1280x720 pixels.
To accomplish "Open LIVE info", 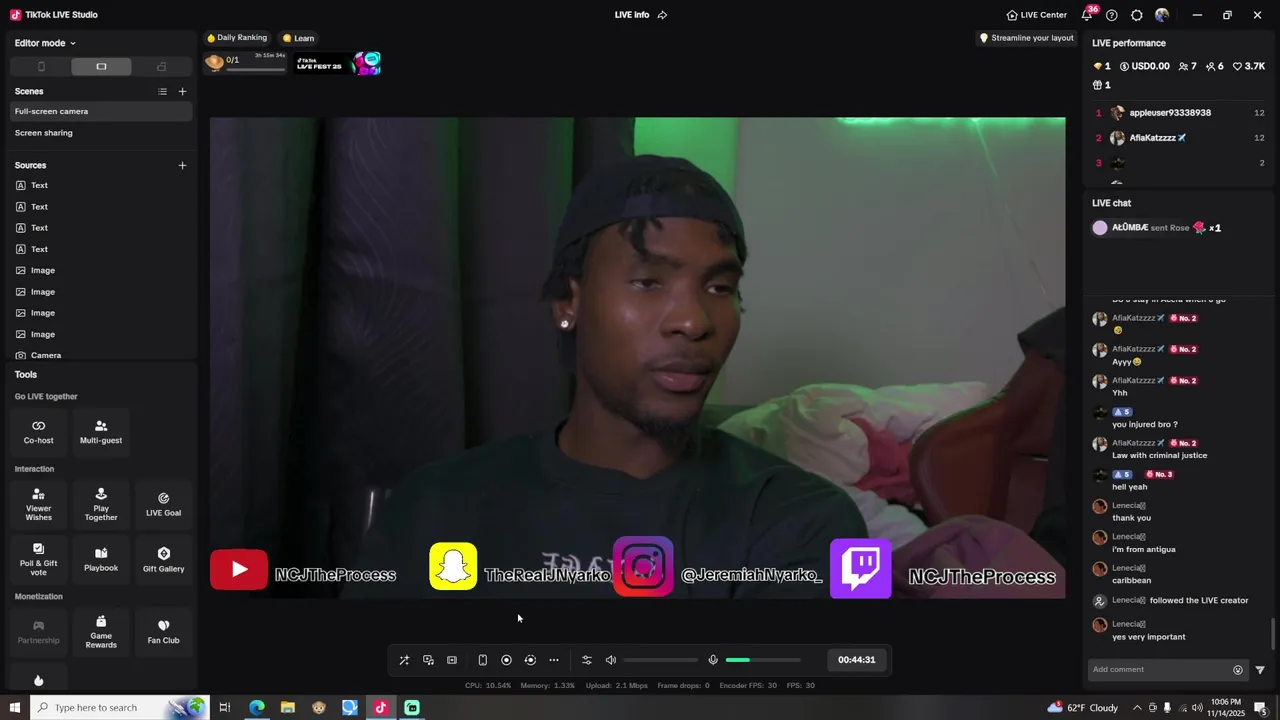I will click(x=632, y=15).
